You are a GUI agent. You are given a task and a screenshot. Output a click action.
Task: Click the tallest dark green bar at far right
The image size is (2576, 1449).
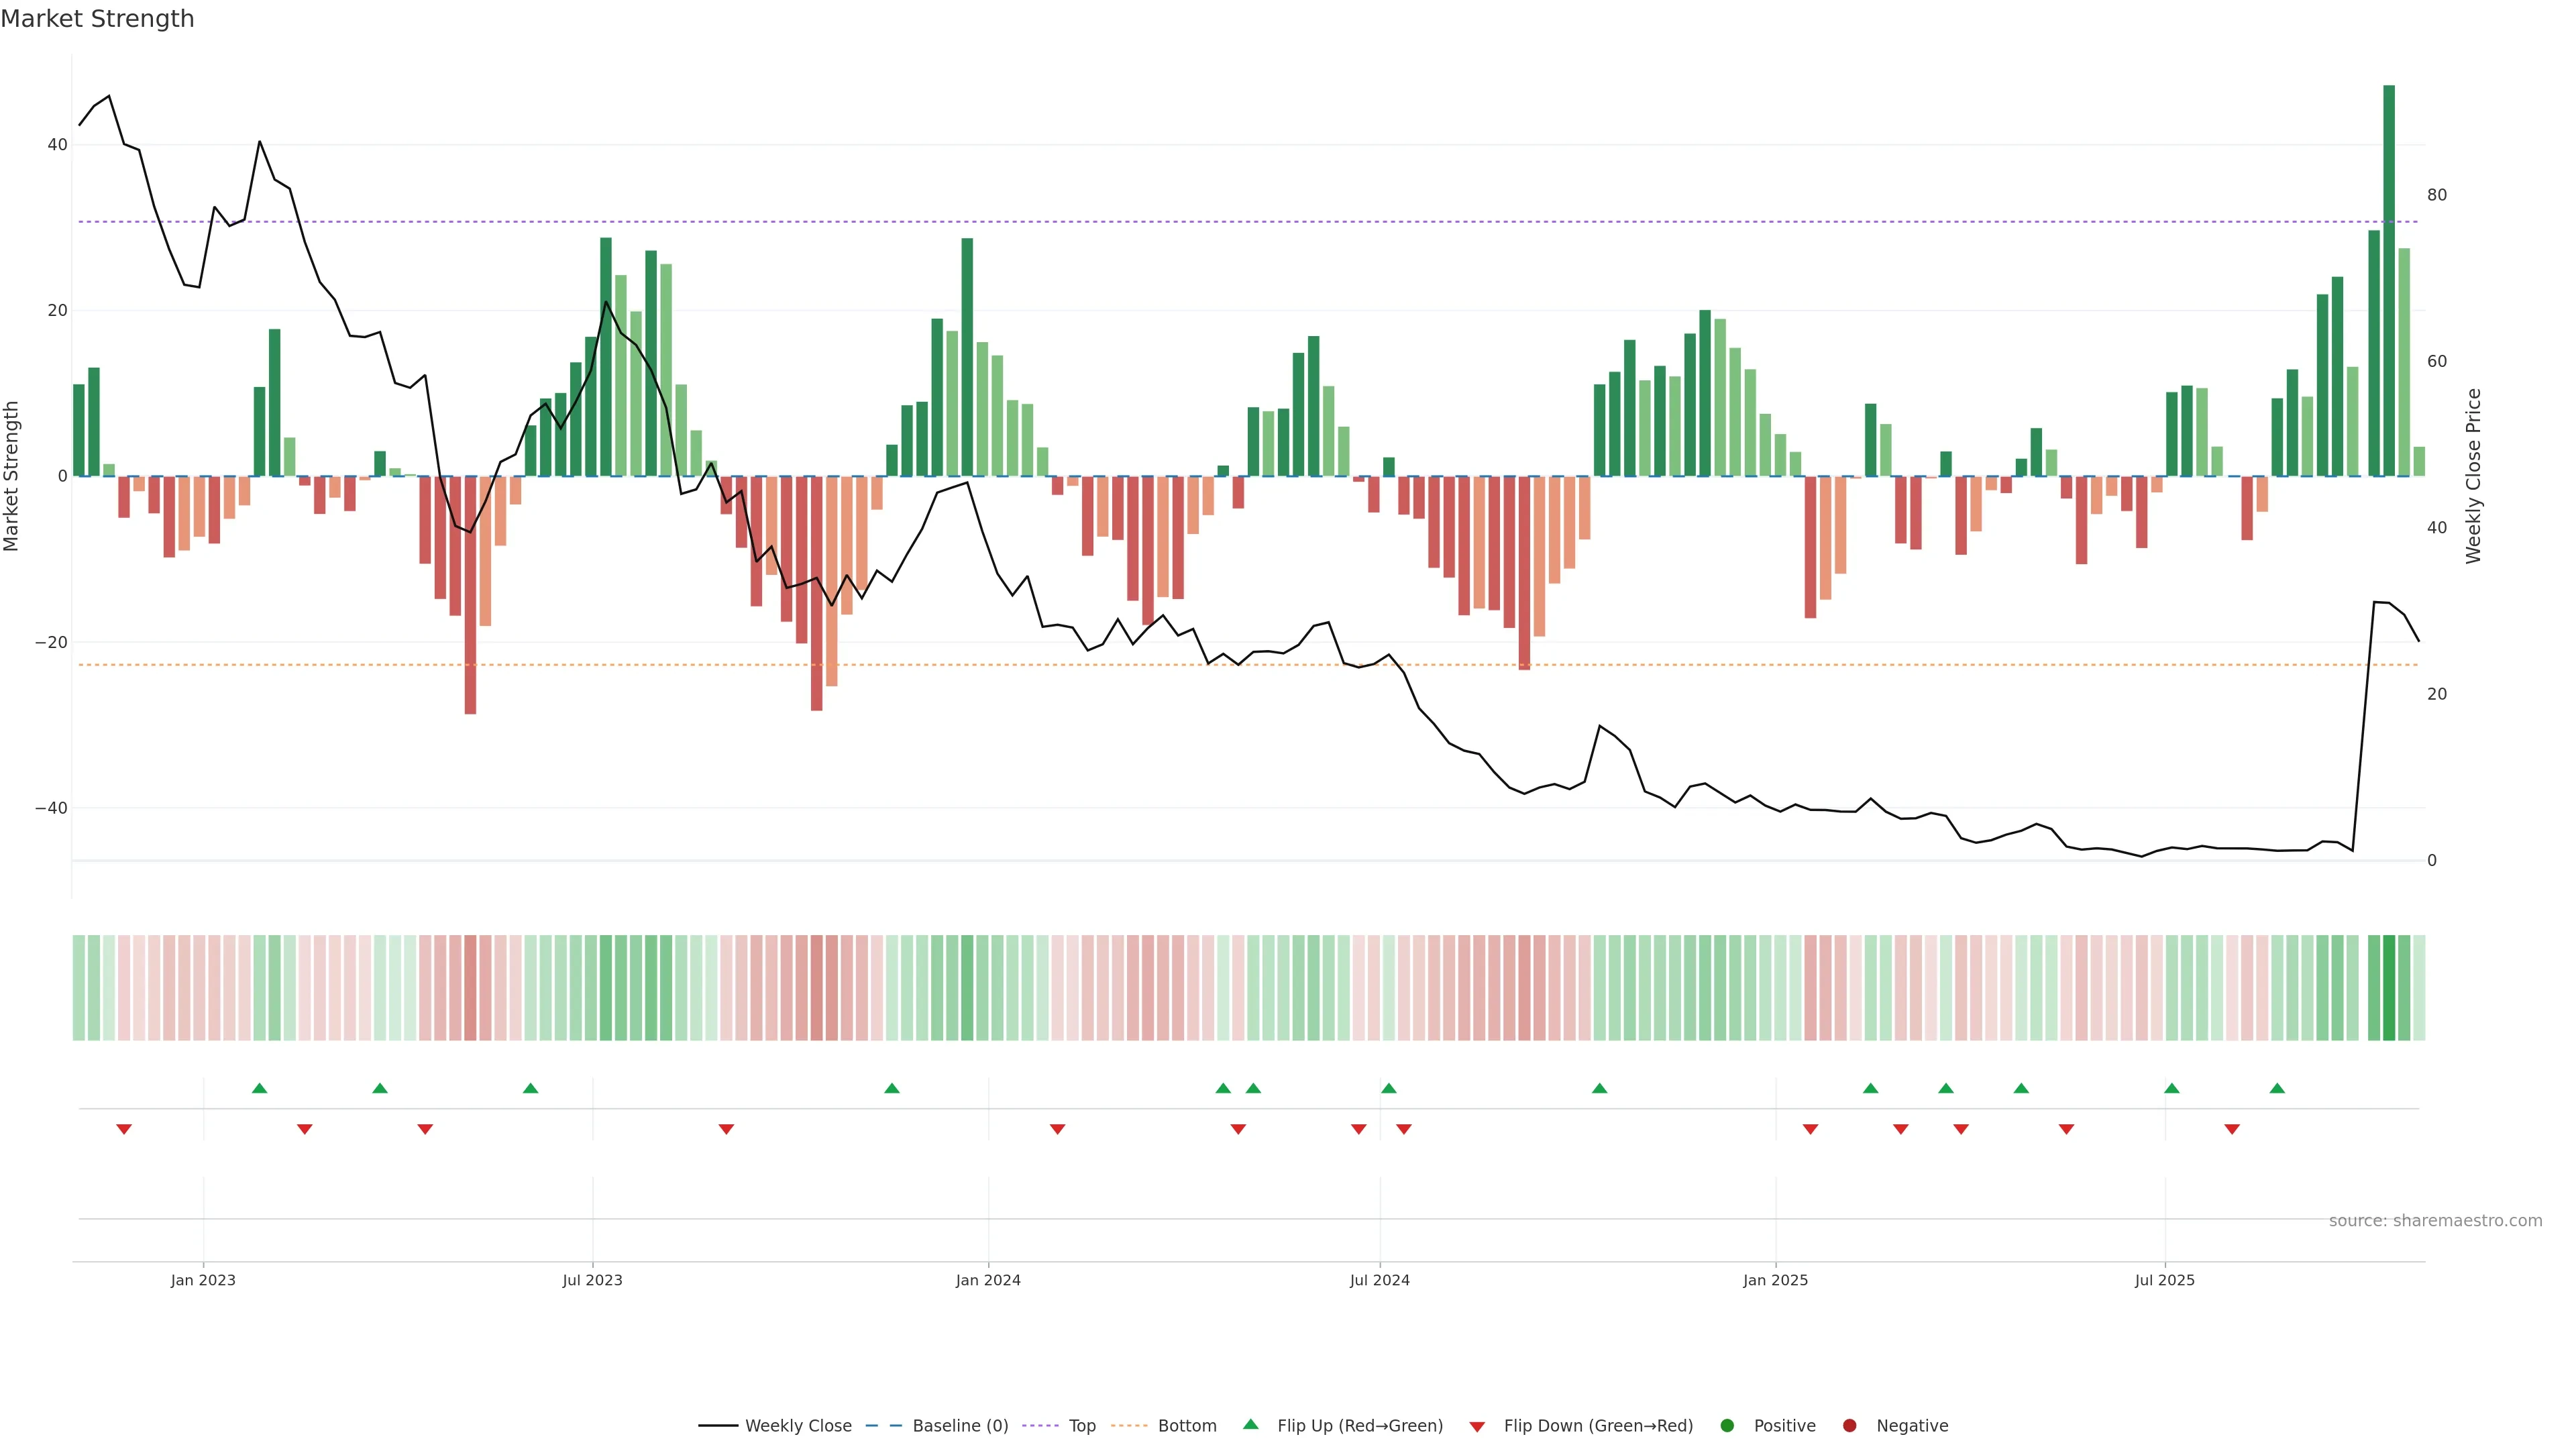(x=2389, y=280)
